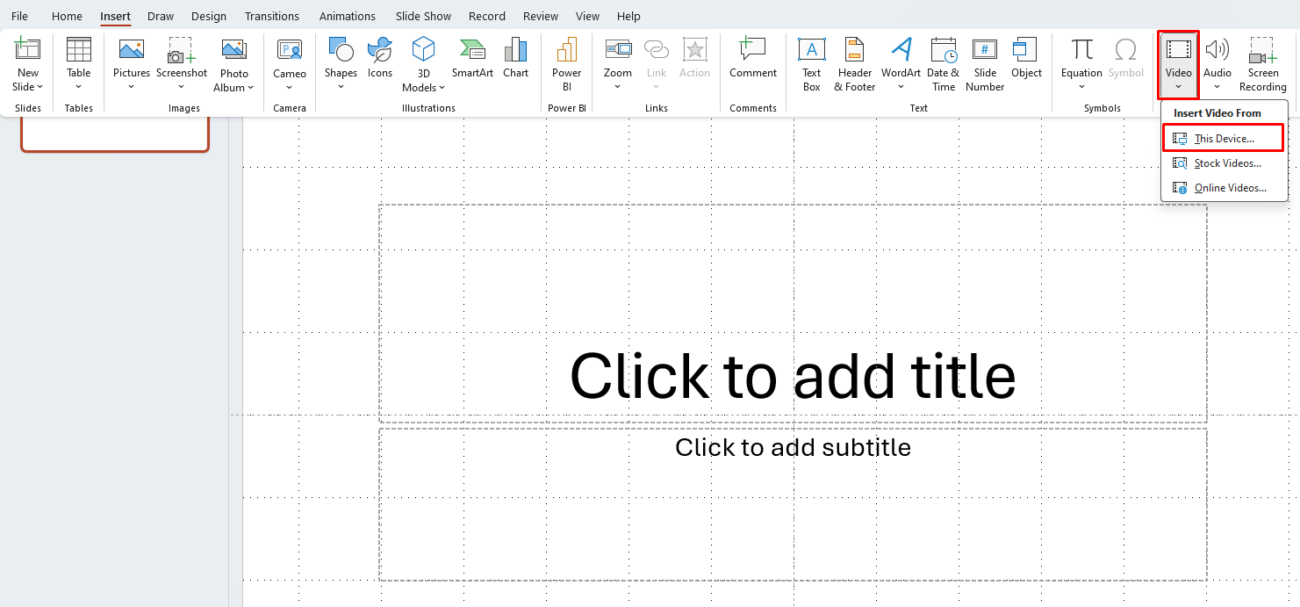1300x607 pixels.
Task: Open the View tab
Action: [588, 16]
